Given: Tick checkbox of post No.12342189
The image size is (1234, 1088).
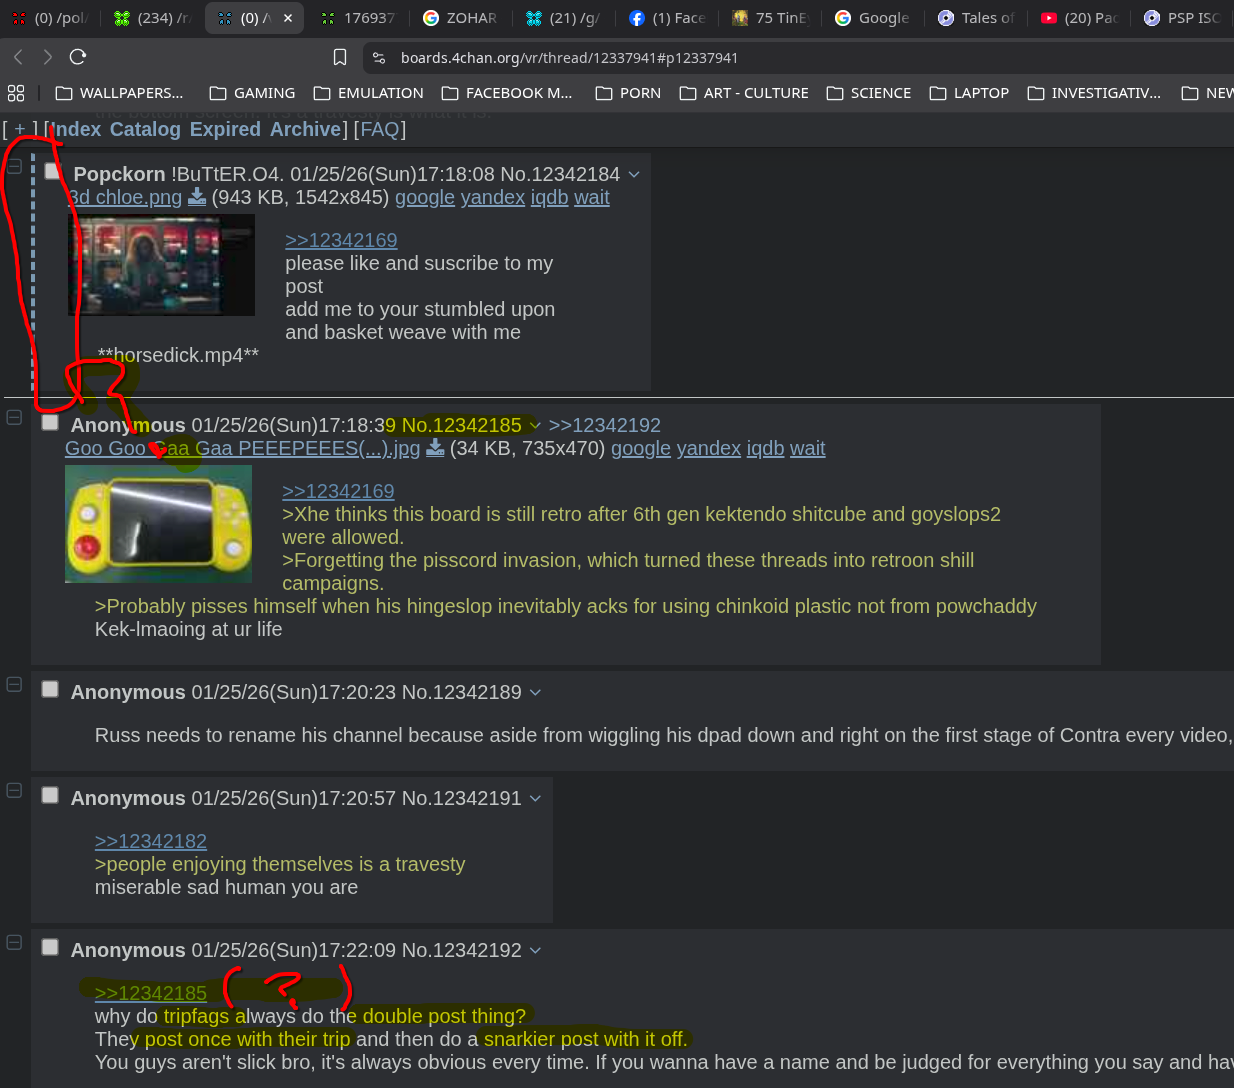Looking at the screenshot, I should [x=50, y=689].
